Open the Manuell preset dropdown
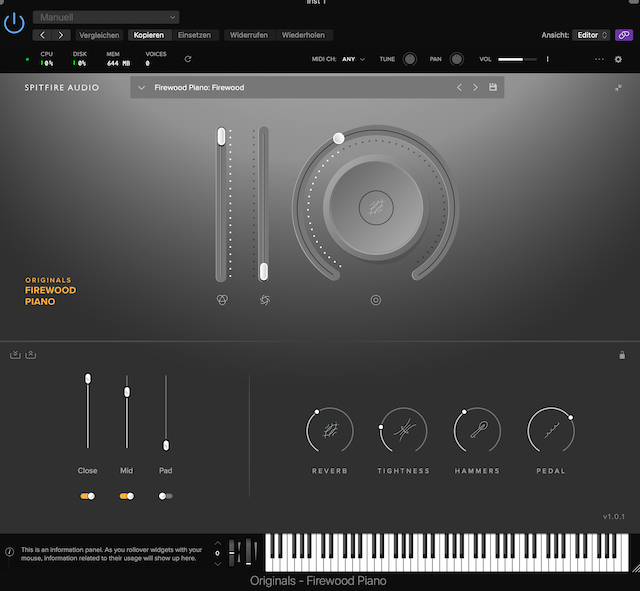This screenshot has width=640, height=591. point(106,17)
